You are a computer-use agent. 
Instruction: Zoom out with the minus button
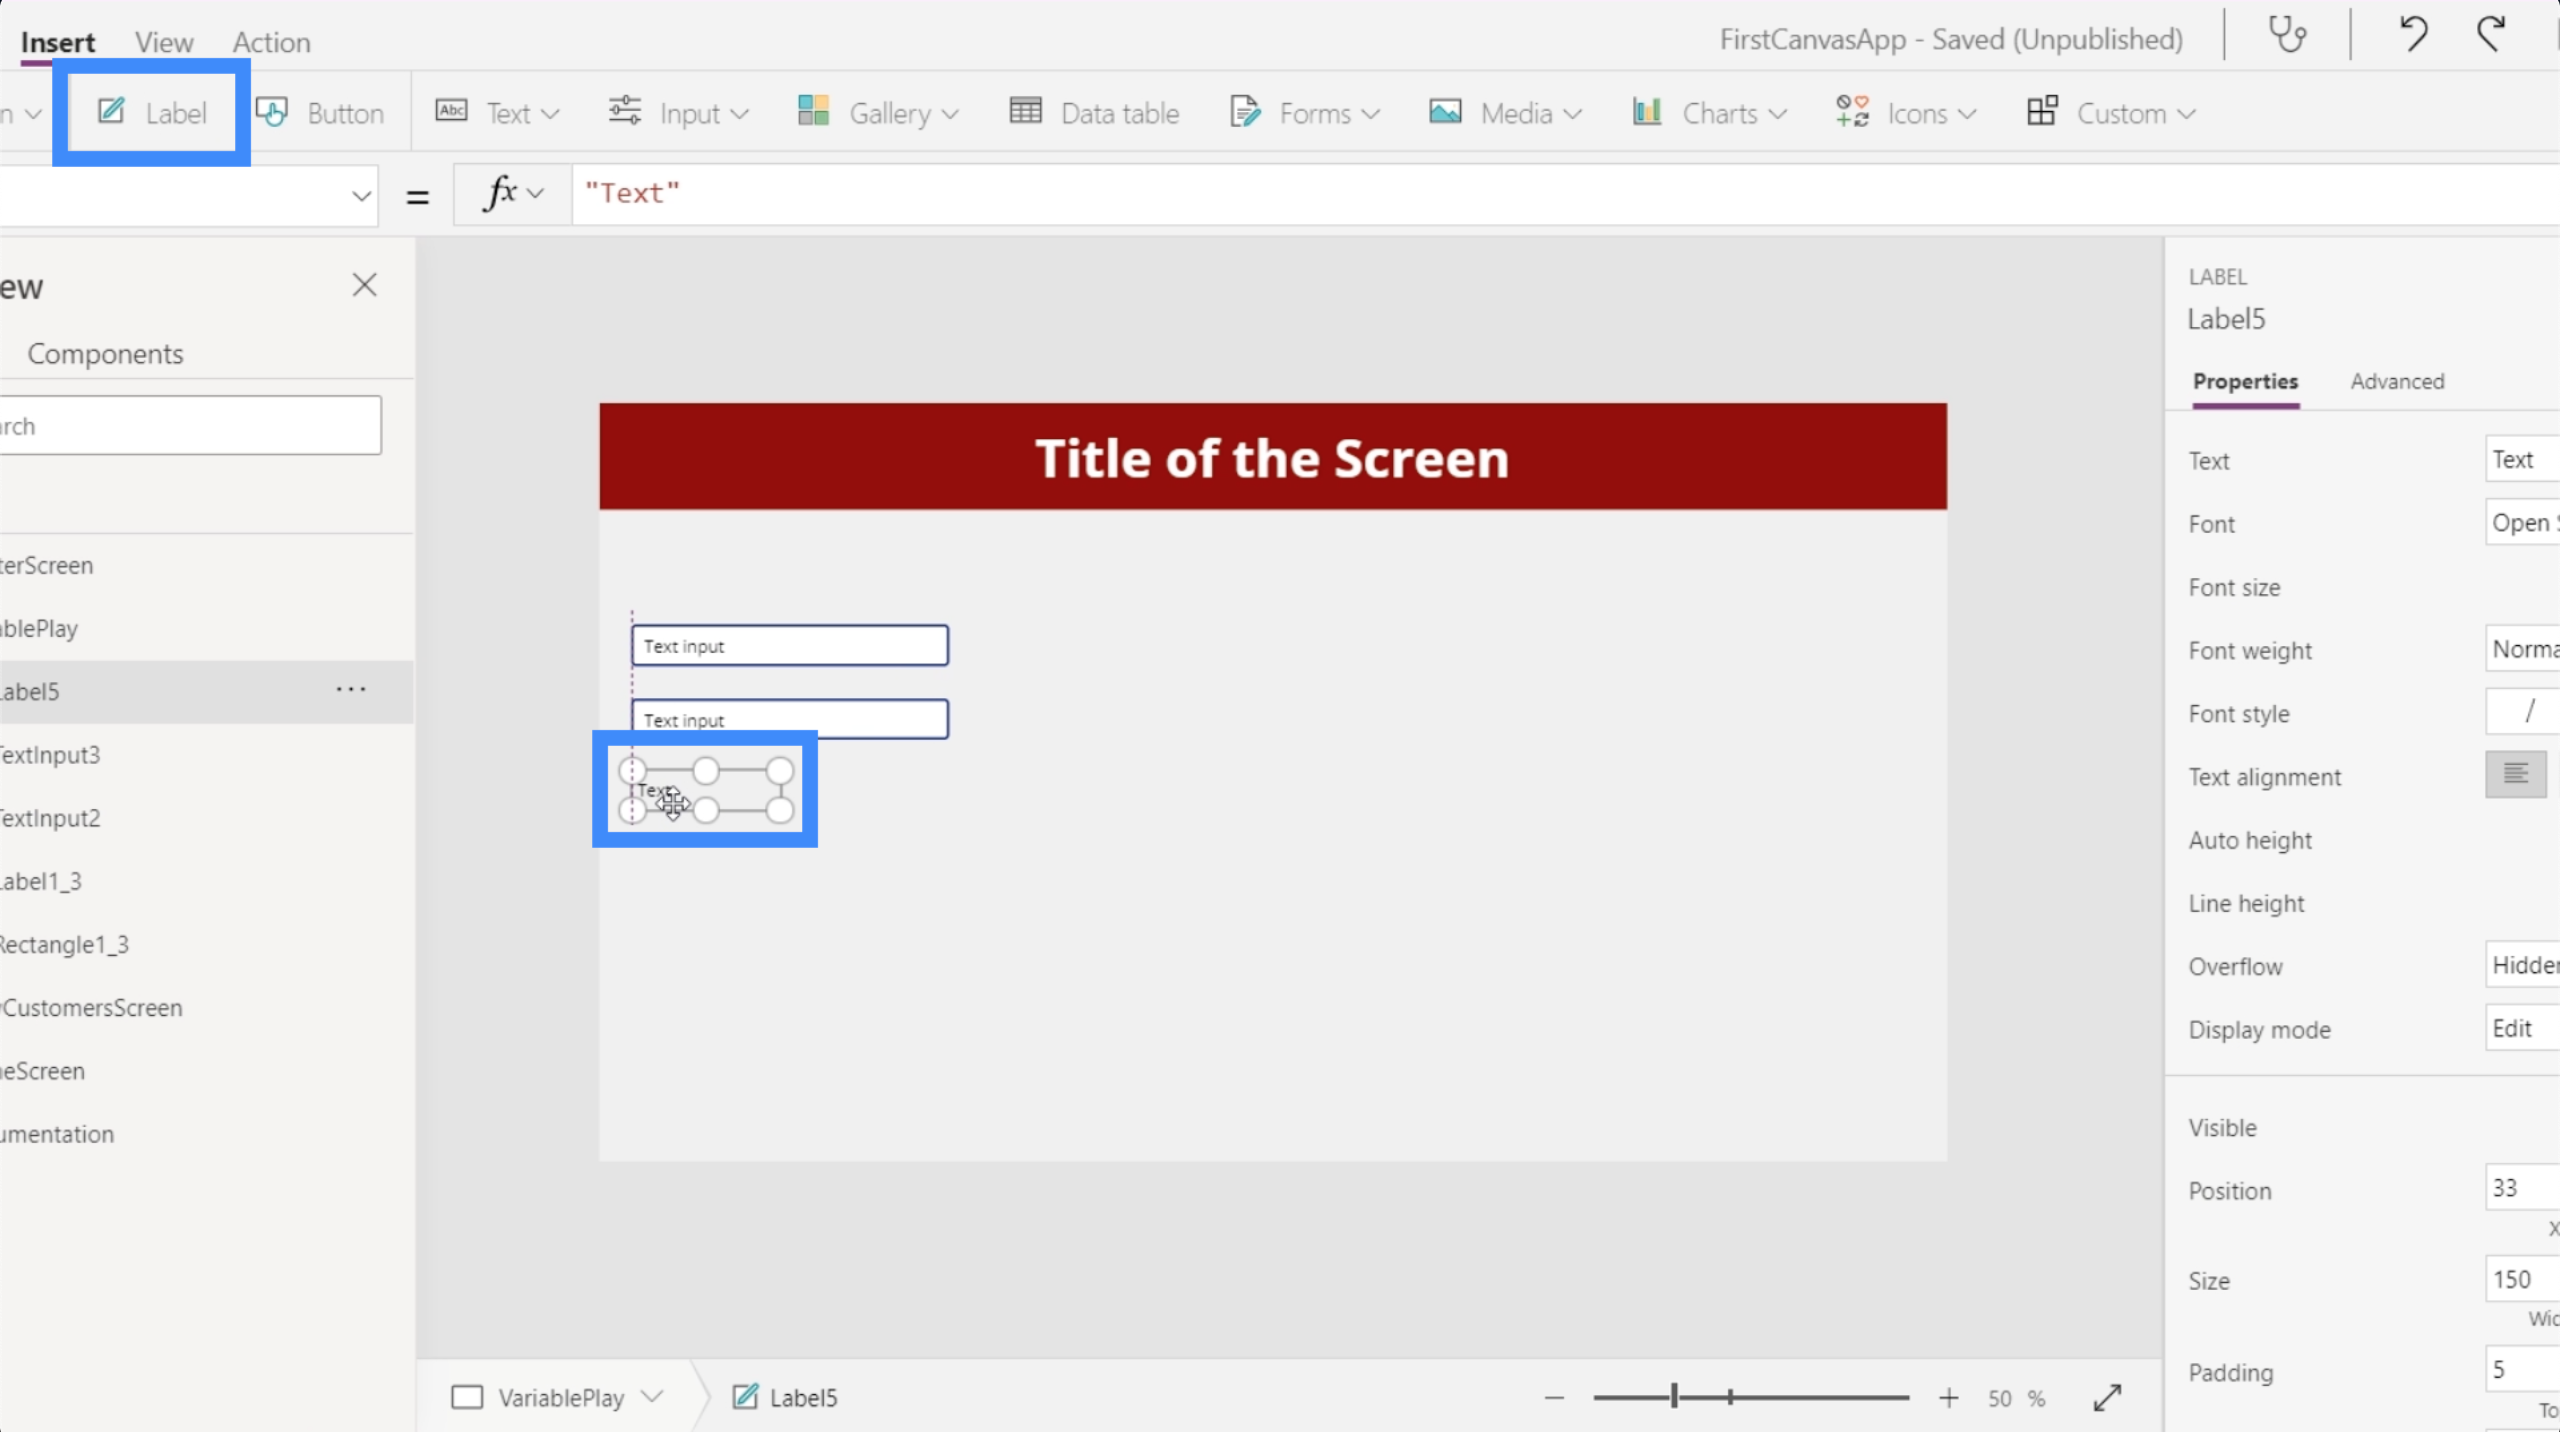tap(1554, 1397)
